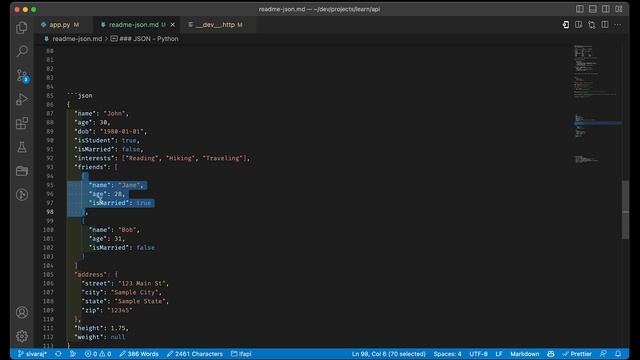Open the errors and warnings problems indicator
The image size is (640, 360).
tap(98, 354)
